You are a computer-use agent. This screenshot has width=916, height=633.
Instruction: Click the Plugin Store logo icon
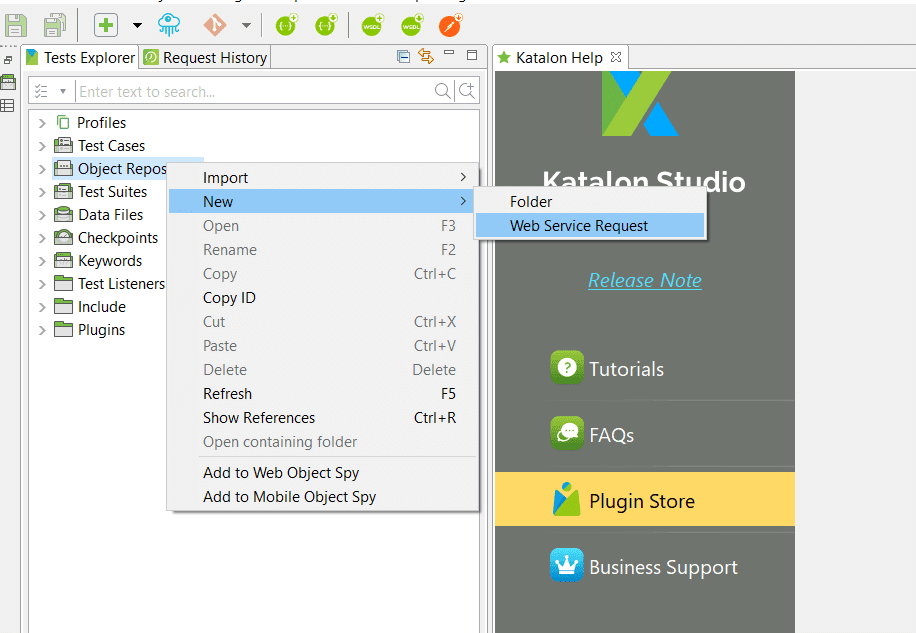(x=567, y=499)
